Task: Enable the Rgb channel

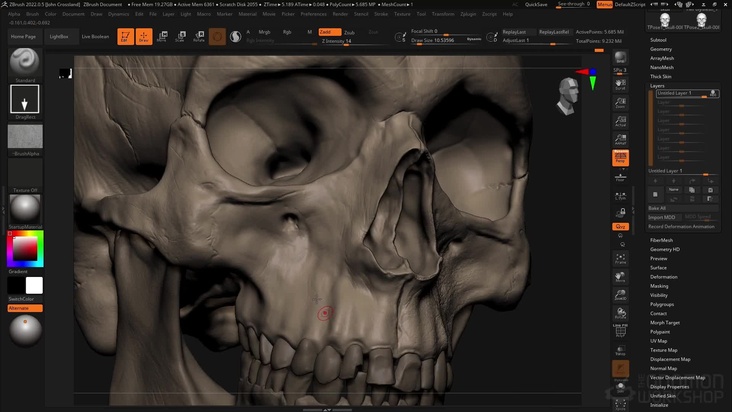Action: 287,32
